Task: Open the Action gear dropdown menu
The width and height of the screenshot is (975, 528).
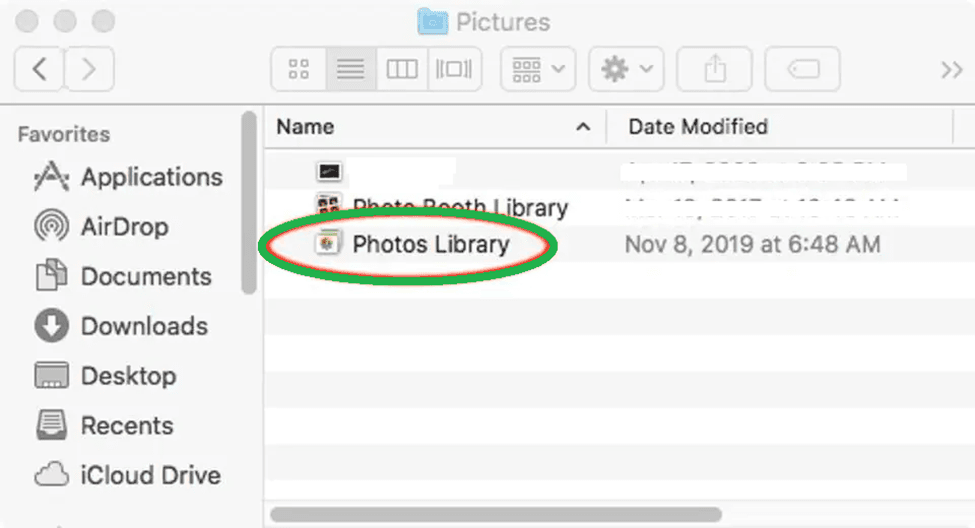Action: [x=626, y=69]
